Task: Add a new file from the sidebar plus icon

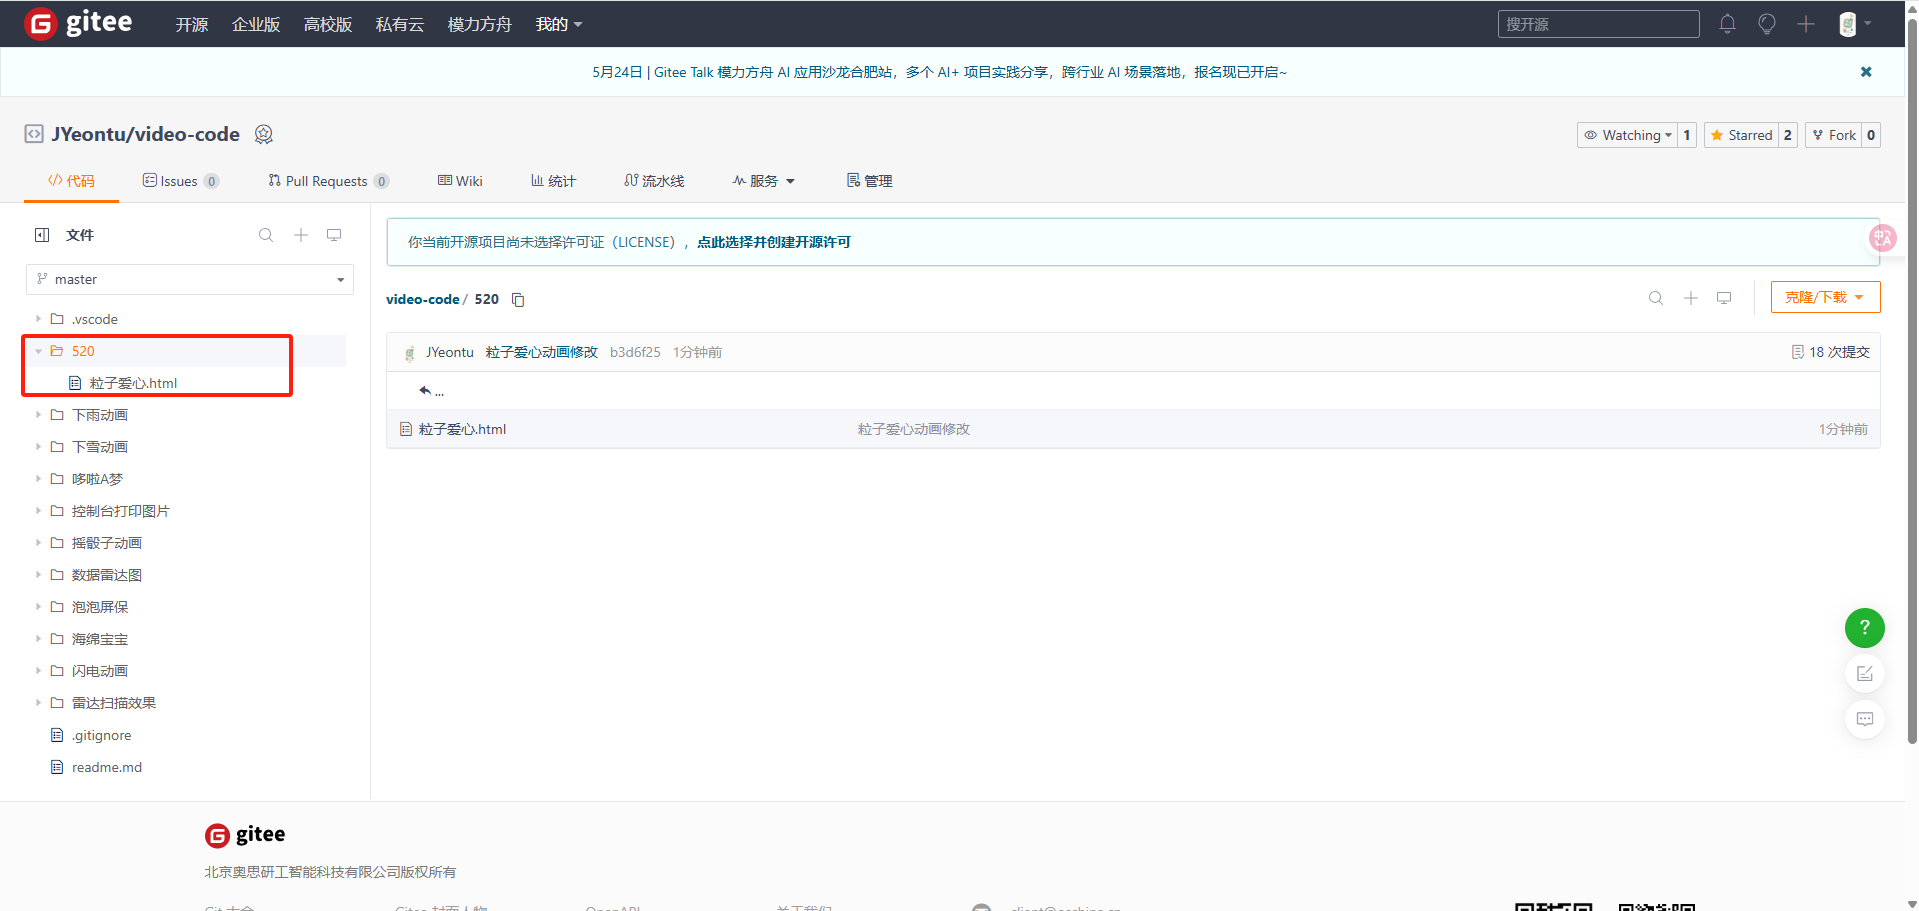Action: click(x=300, y=235)
